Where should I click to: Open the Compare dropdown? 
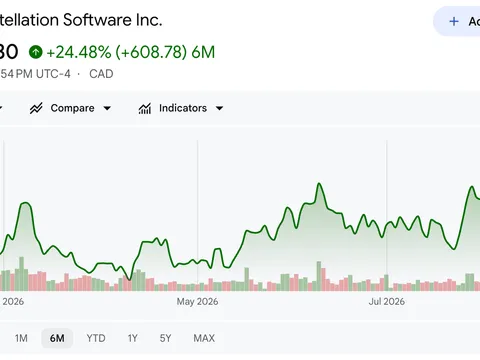[70, 108]
